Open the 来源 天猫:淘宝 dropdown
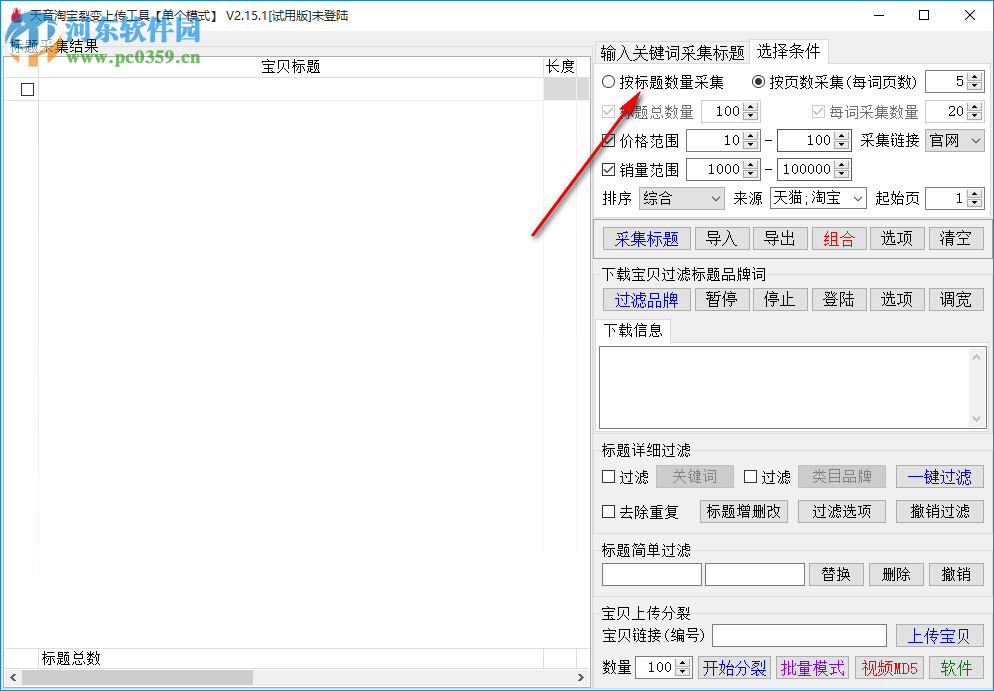 tap(820, 198)
